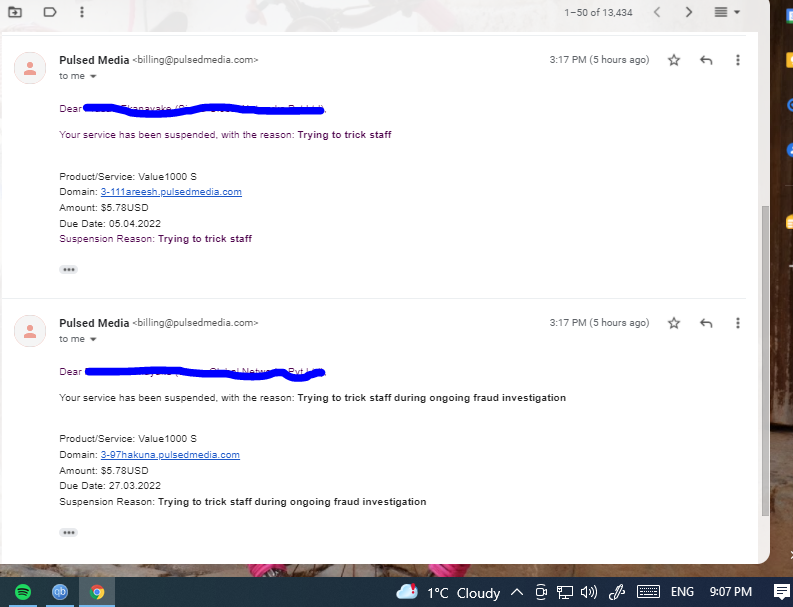Star the 'Trying to trick staff' email
The image size is (793, 607).
click(674, 60)
